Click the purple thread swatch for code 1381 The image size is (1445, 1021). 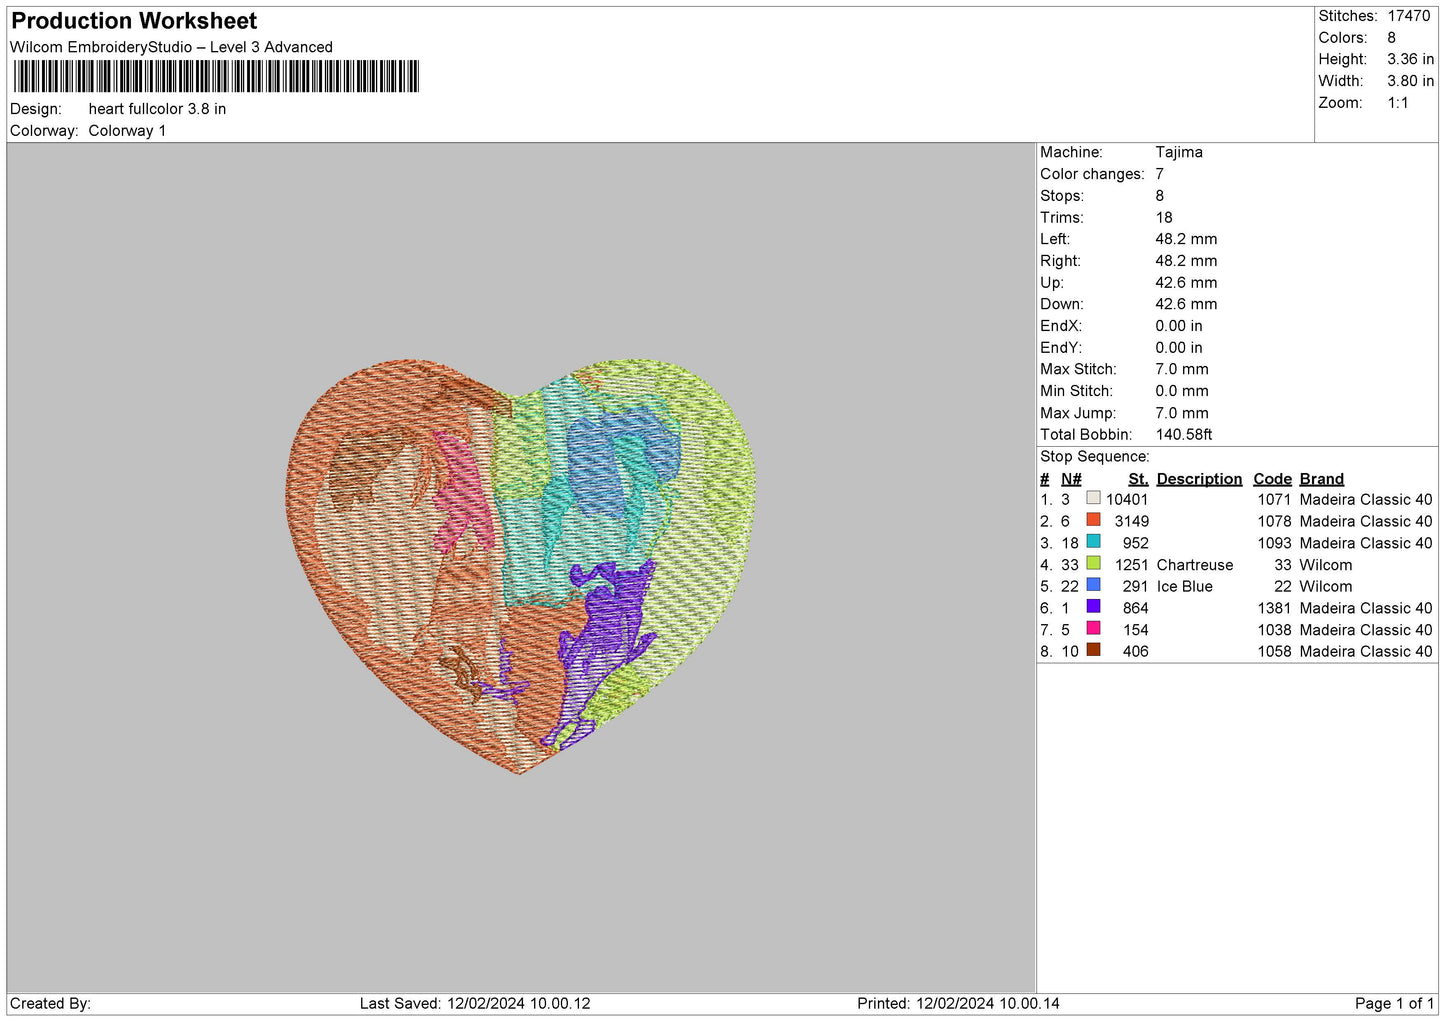pyautogui.click(x=1093, y=607)
